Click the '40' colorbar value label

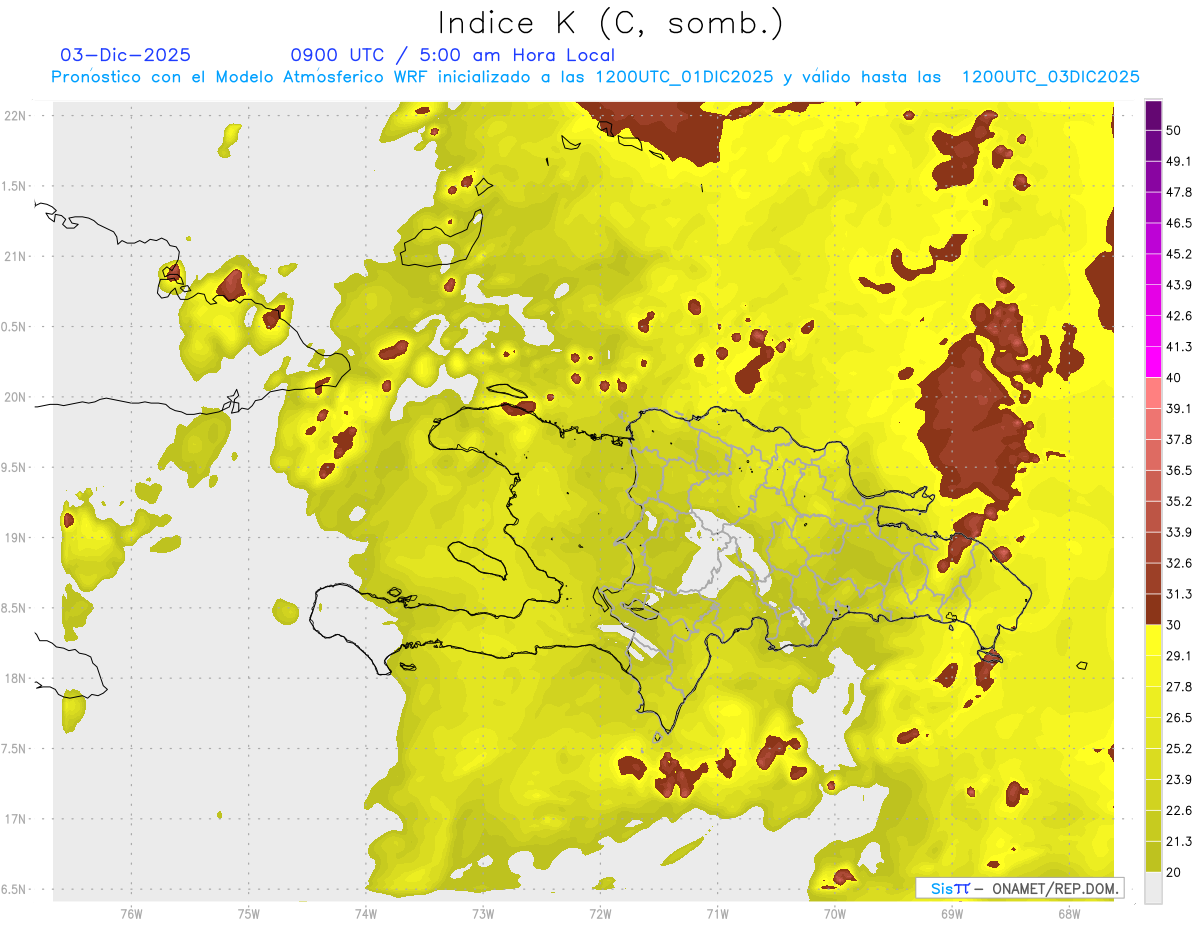point(1174,378)
